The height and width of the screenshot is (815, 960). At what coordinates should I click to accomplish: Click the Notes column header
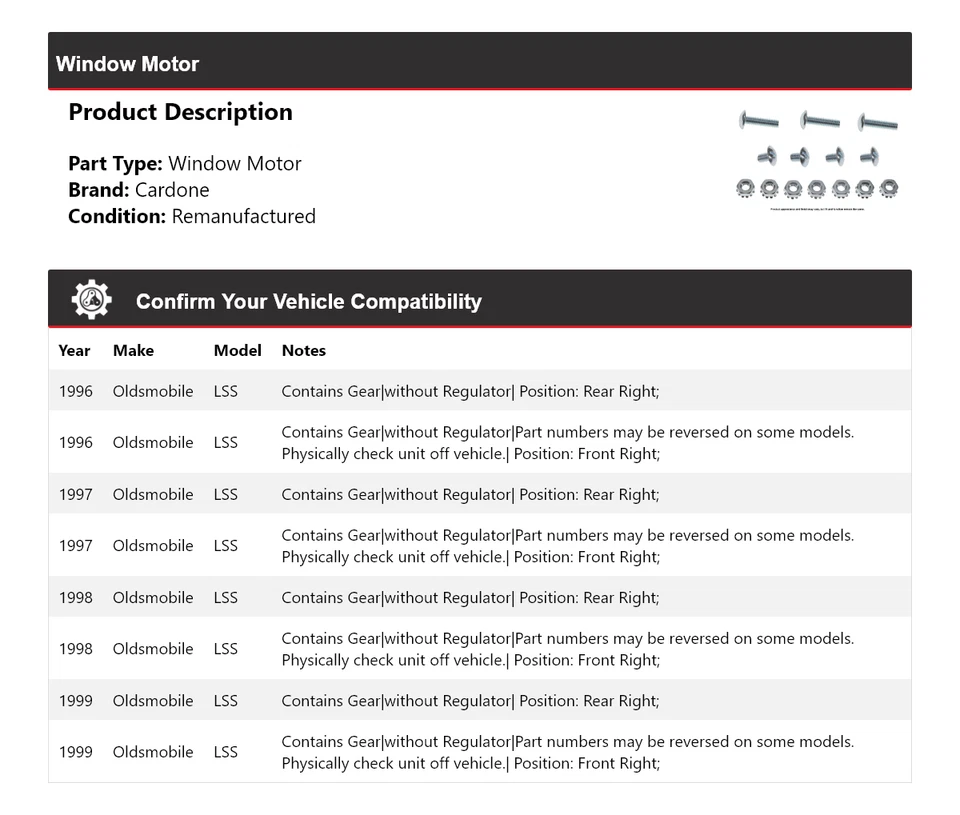click(303, 350)
